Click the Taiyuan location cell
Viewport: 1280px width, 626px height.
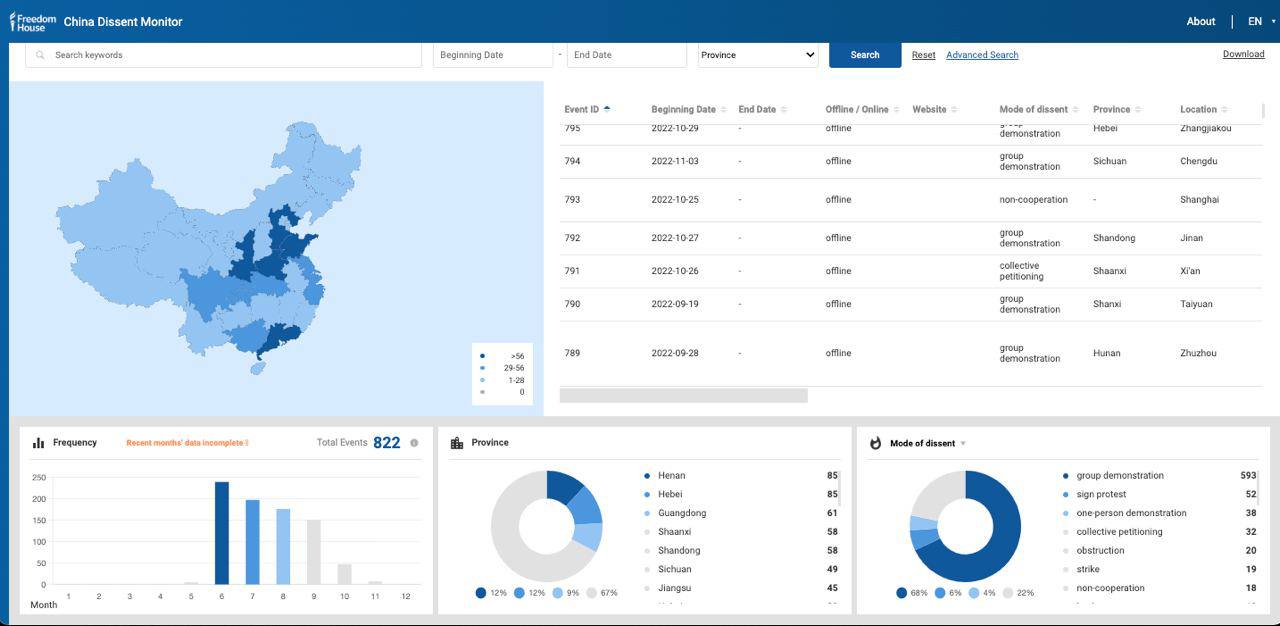click(1196, 304)
